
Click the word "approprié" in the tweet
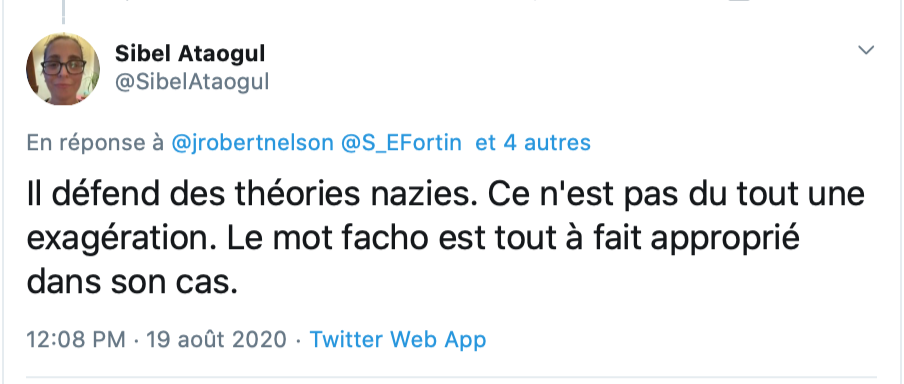coord(725,239)
